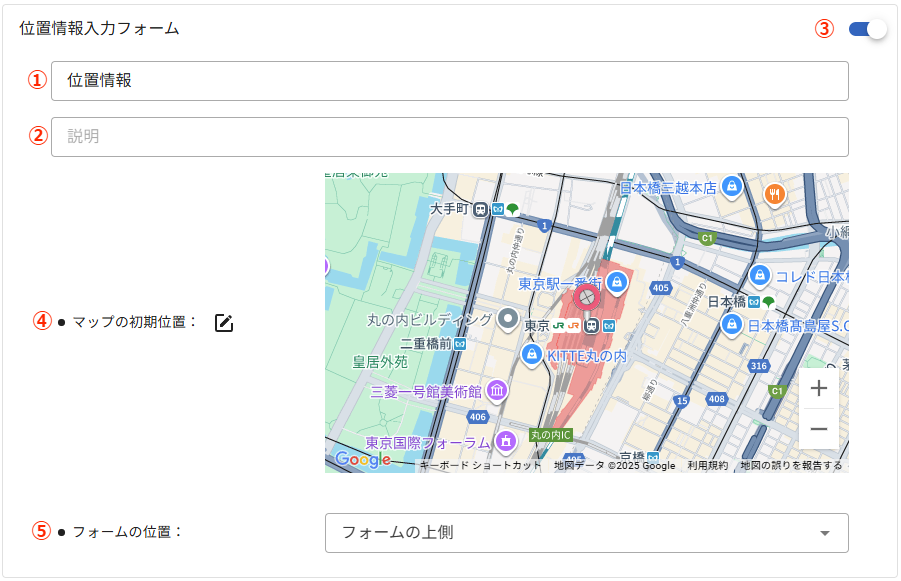The image size is (901, 581).
Task: Select the KITTE丸の内 shopping marker
Action: (532, 355)
